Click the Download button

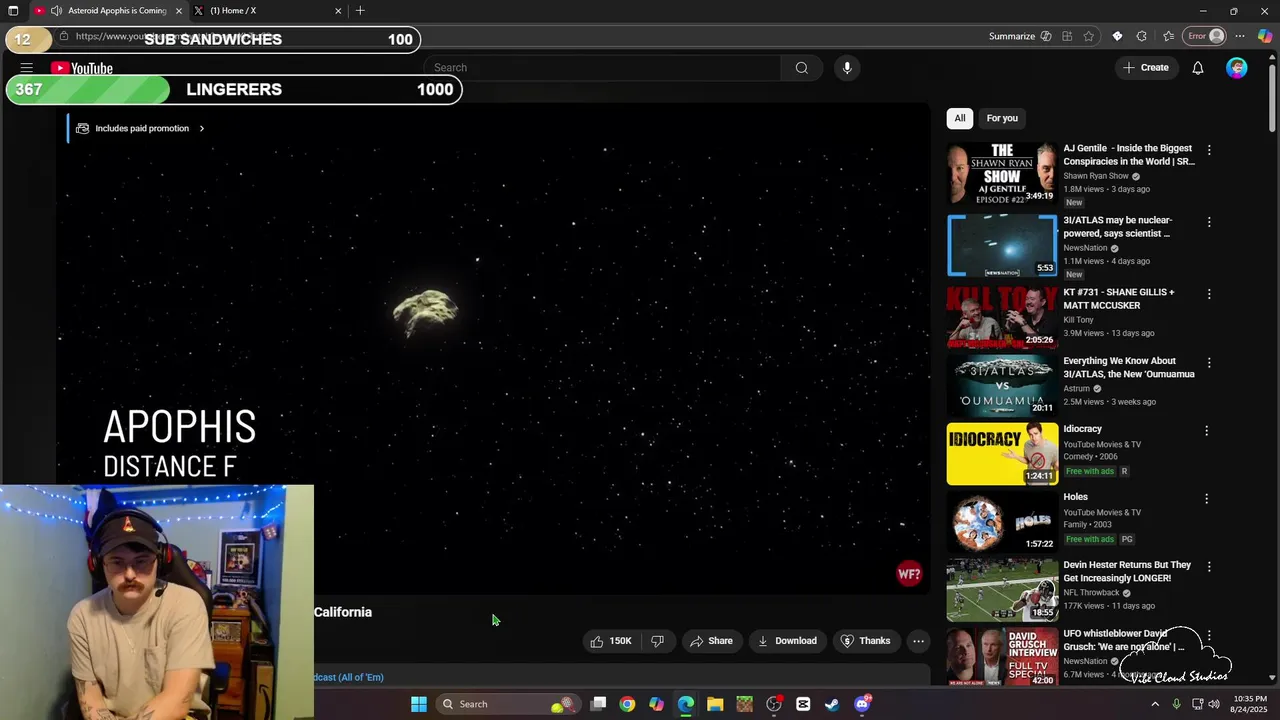pyautogui.click(x=787, y=641)
